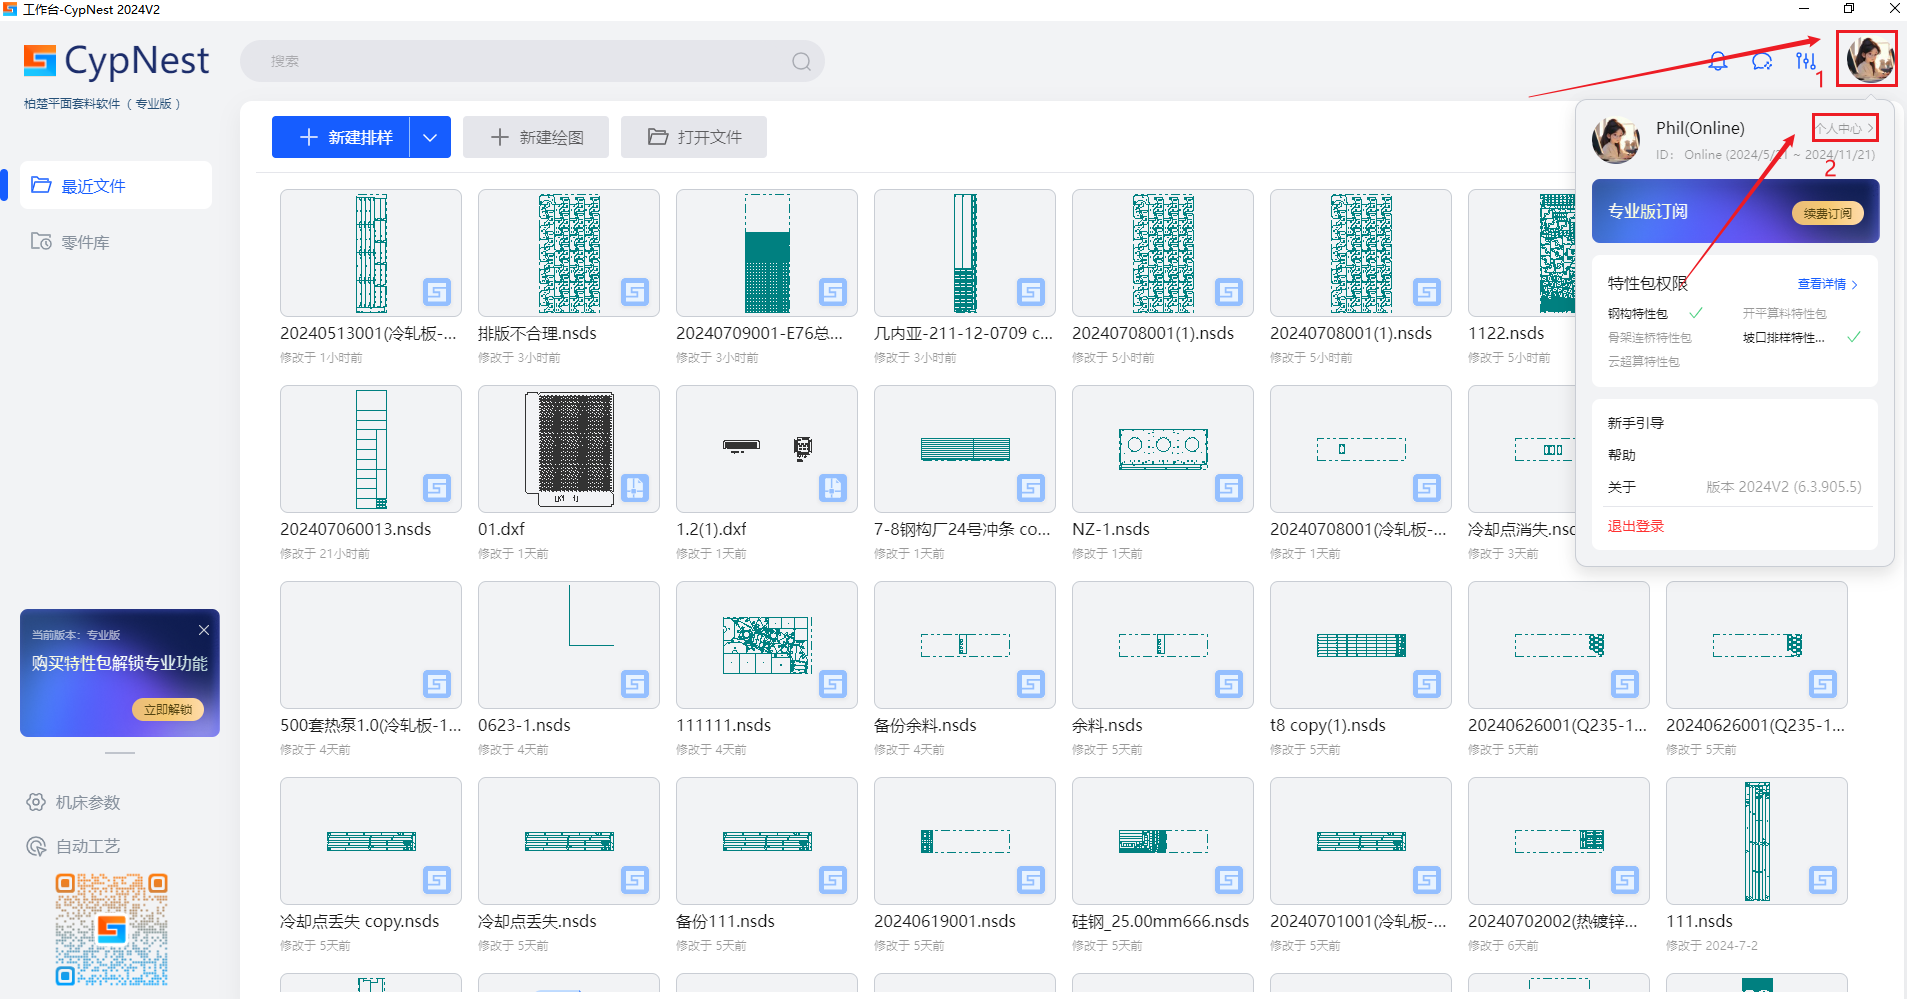The width and height of the screenshot is (1907, 999).
Task: Open the 20240619001.nsds thumbnail
Action: pos(965,841)
